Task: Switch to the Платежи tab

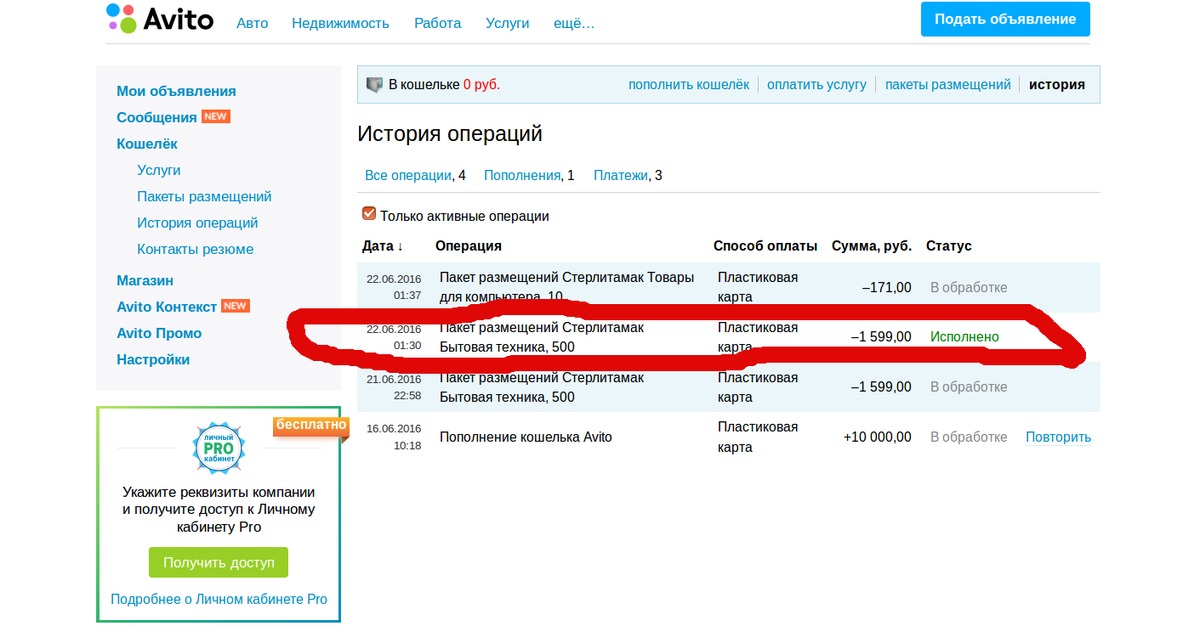Action: click(620, 175)
